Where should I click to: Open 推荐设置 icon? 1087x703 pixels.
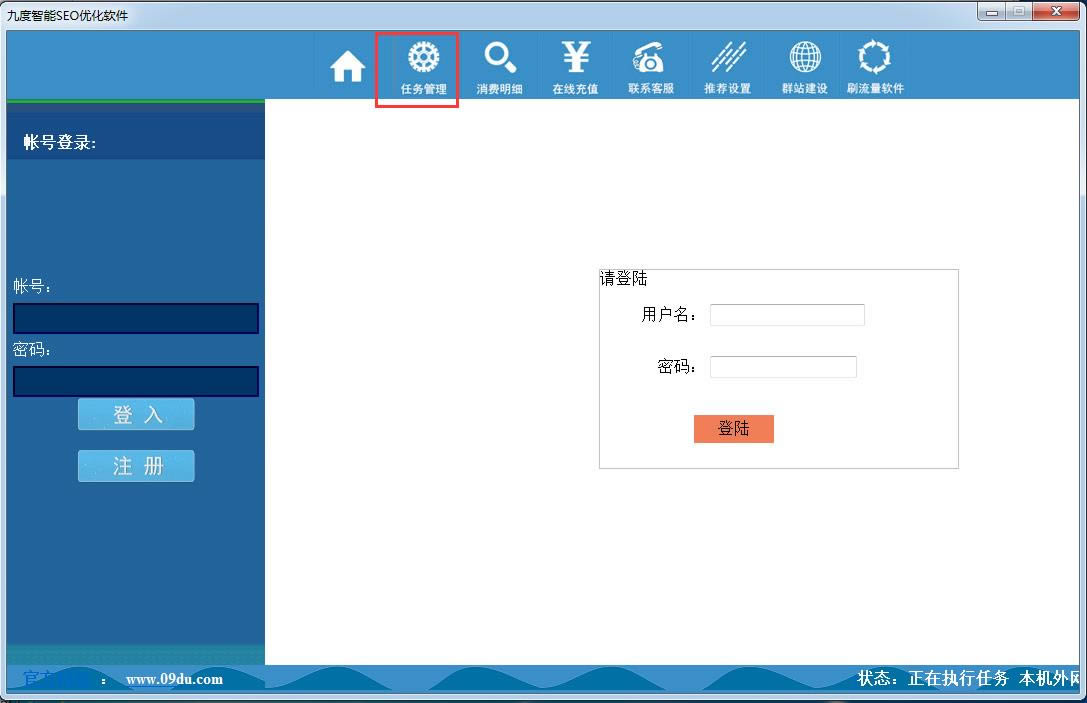pyautogui.click(x=727, y=68)
